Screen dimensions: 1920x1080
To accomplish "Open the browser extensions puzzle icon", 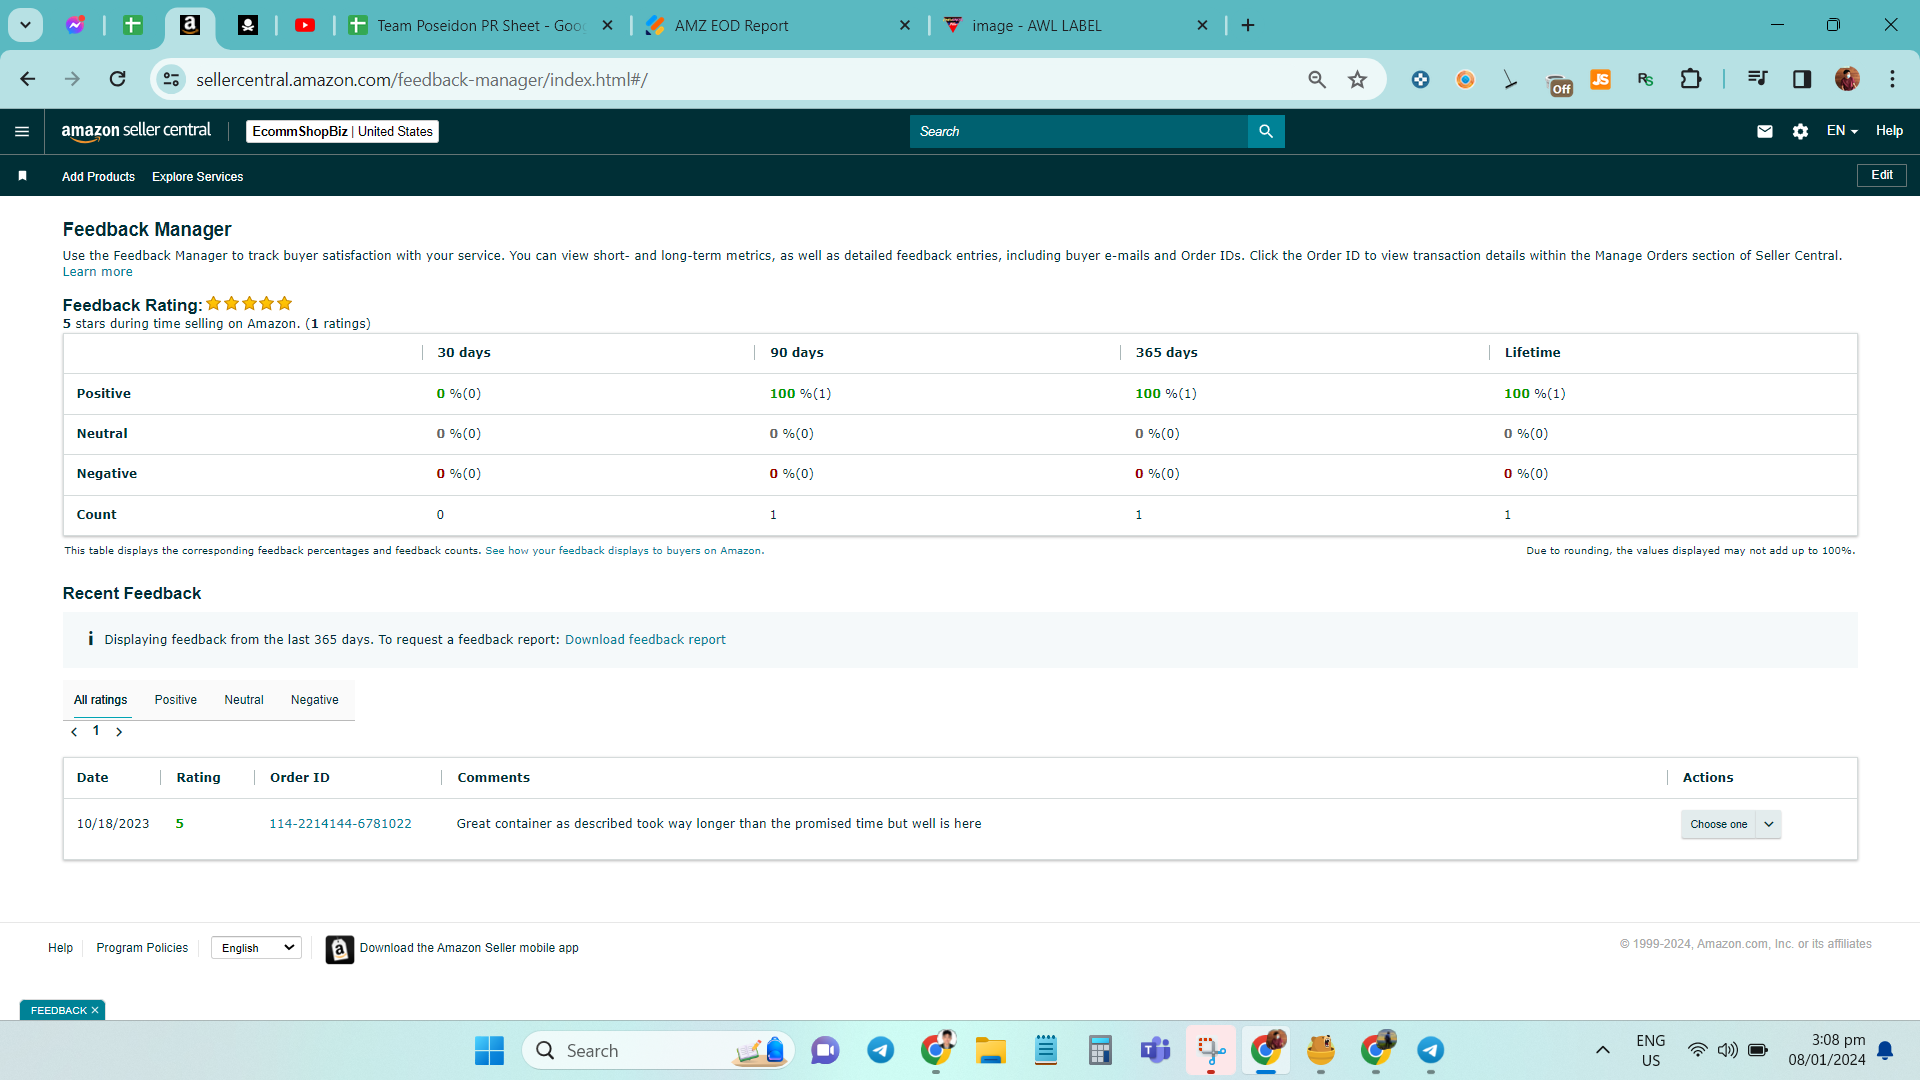I will coord(1691,79).
